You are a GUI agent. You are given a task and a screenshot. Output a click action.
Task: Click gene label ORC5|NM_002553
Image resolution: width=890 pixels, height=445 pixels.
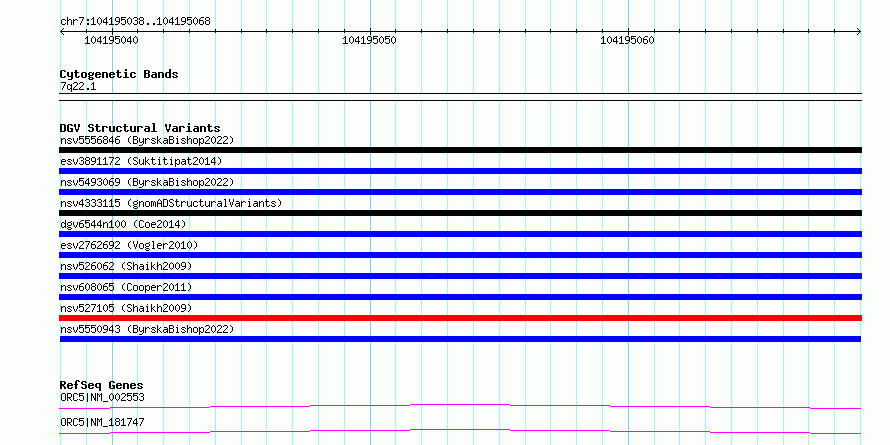(x=102, y=397)
